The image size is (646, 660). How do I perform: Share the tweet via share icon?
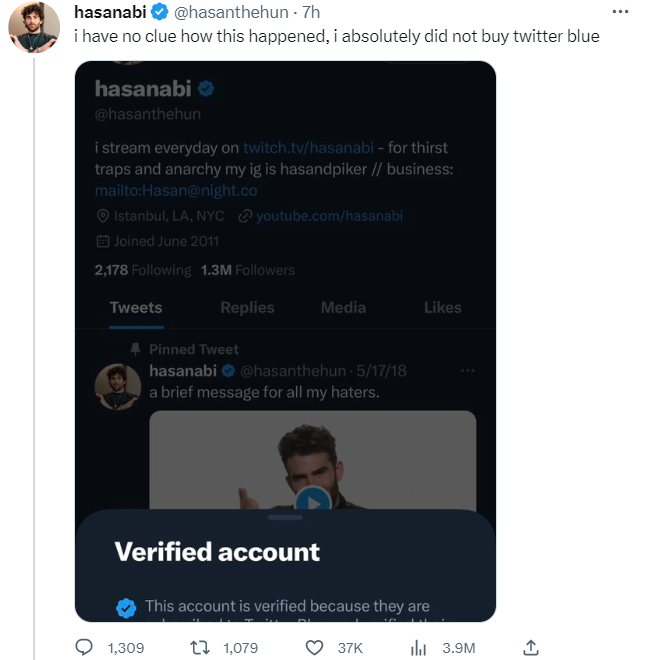tap(531, 648)
